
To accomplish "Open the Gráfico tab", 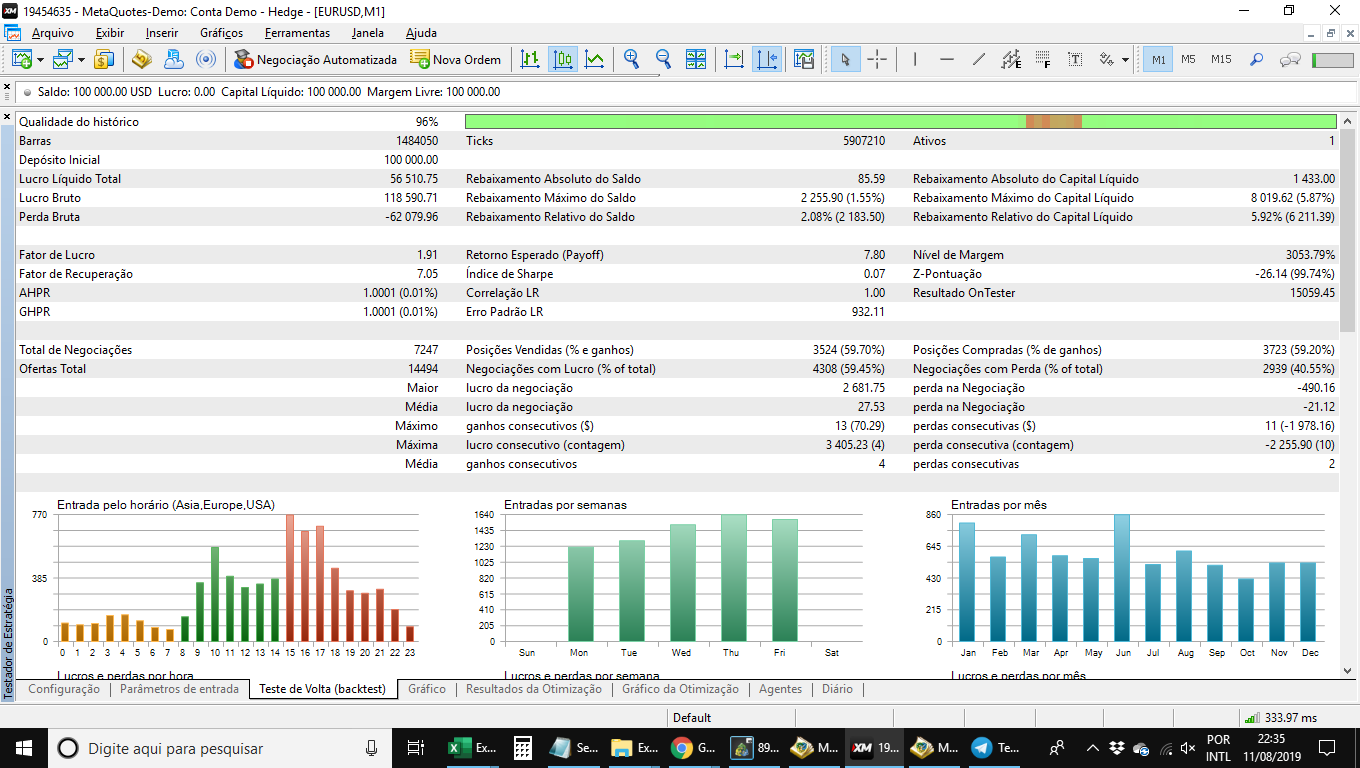I will [427, 689].
